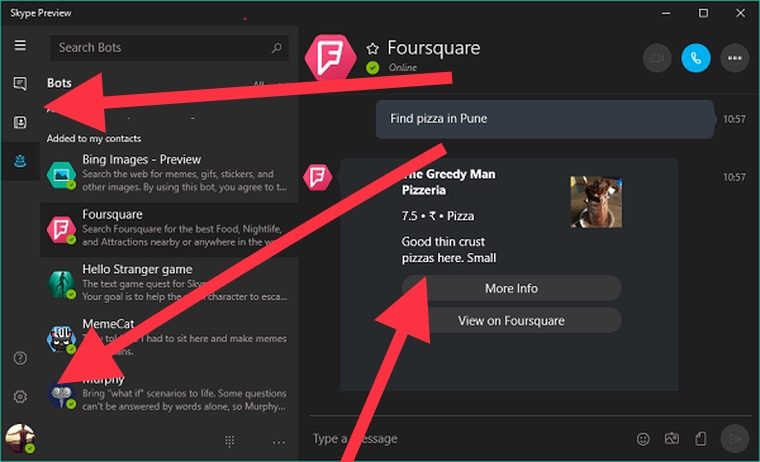This screenshot has width=760, height=462.
Task: Open the dial pad grid icon
Action: pyautogui.click(x=230, y=441)
